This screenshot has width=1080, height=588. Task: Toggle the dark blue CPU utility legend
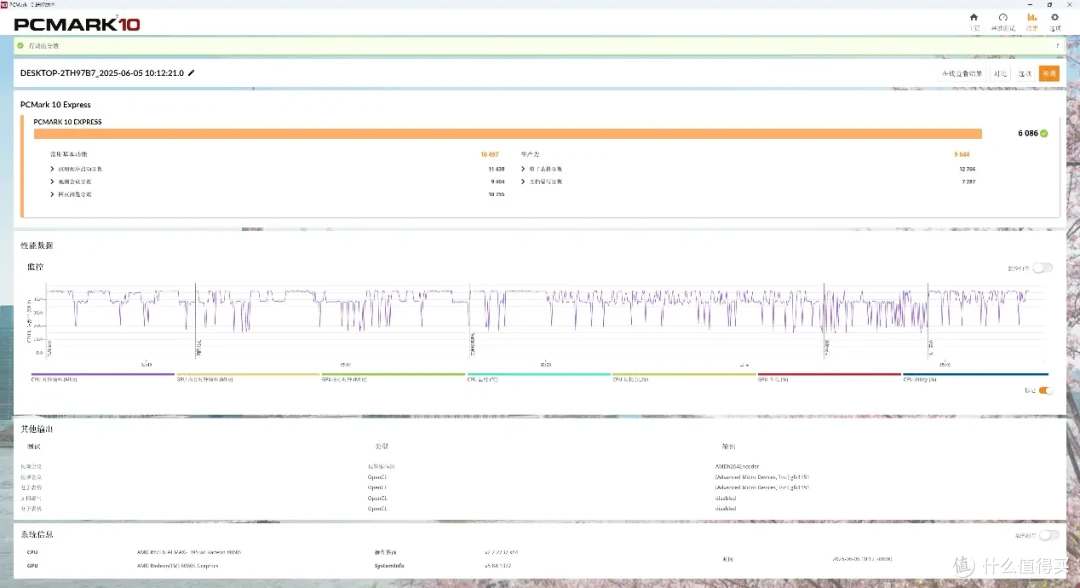[975, 377]
